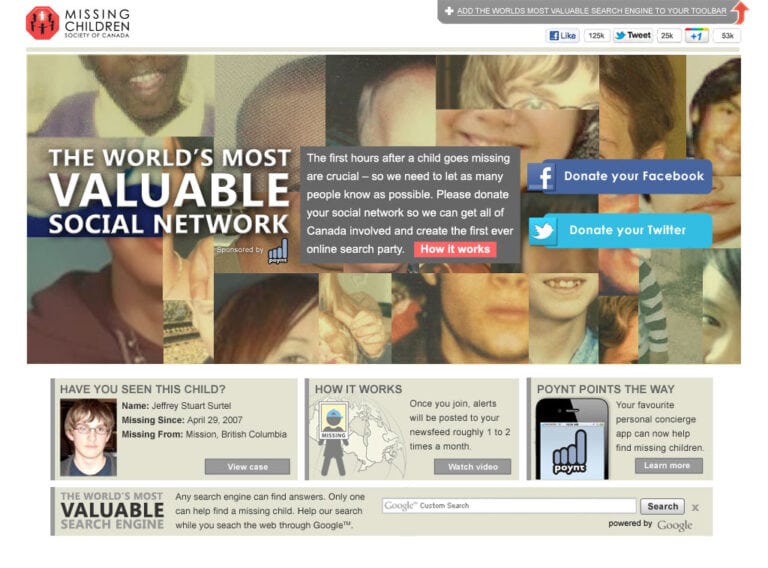This screenshot has height=568, width=768.
Task: Click the 25k tweet count
Action: click(x=667, y=36)
